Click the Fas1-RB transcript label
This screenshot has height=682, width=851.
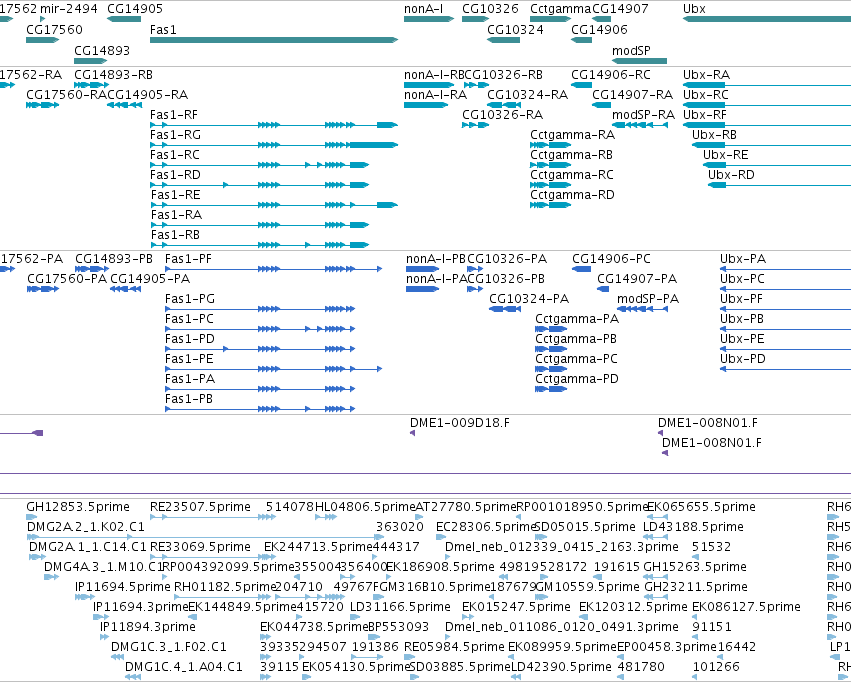tap(175, 235)
